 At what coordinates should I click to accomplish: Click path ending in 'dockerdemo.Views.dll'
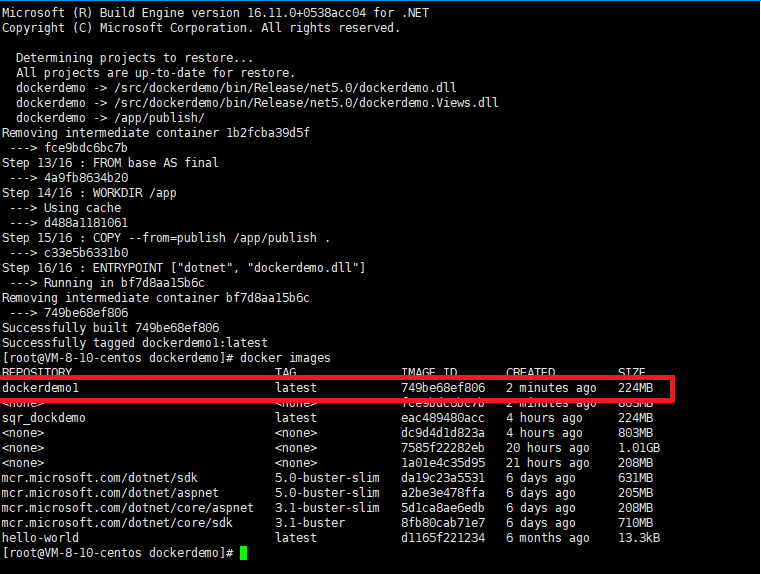pos(306,103)
